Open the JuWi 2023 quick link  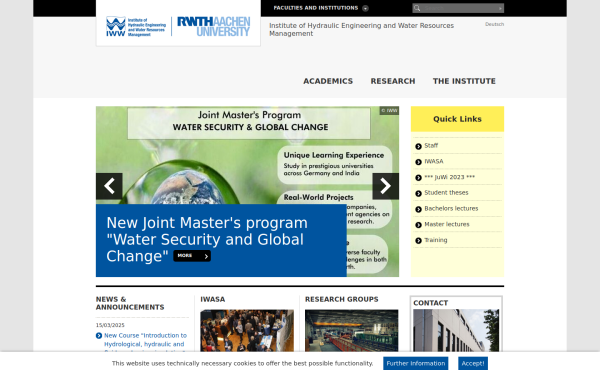click(450, 177)
